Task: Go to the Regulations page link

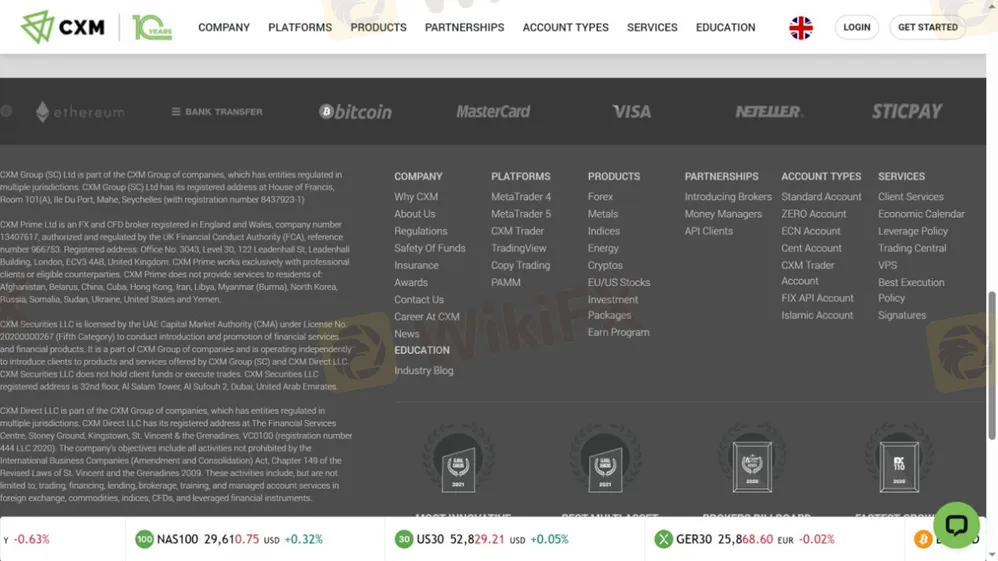Action: [x=421, y=231]
